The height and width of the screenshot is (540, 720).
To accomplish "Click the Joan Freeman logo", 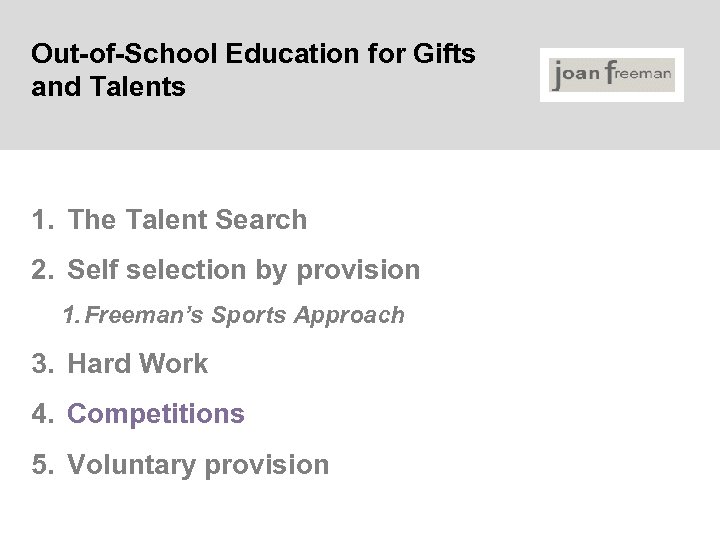I will tap(612, 75).
